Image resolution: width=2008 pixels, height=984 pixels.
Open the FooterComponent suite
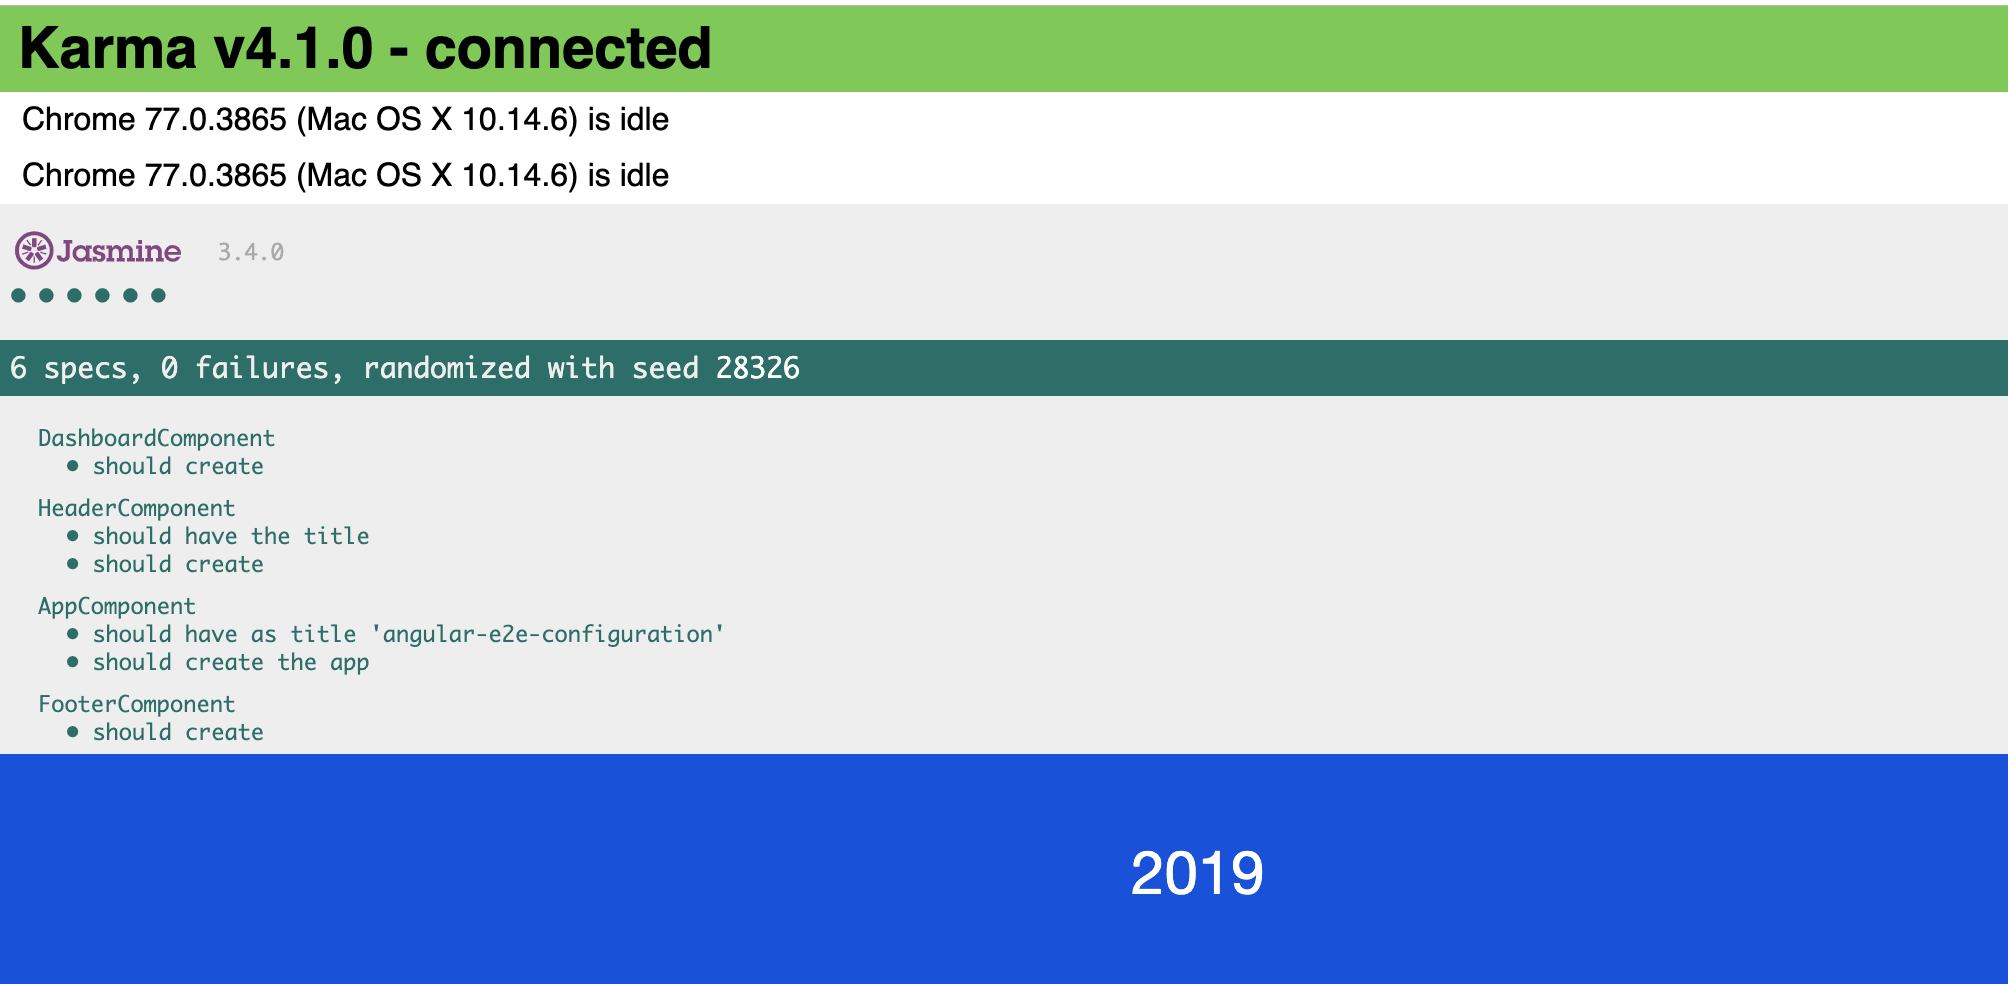coord(137,704)
